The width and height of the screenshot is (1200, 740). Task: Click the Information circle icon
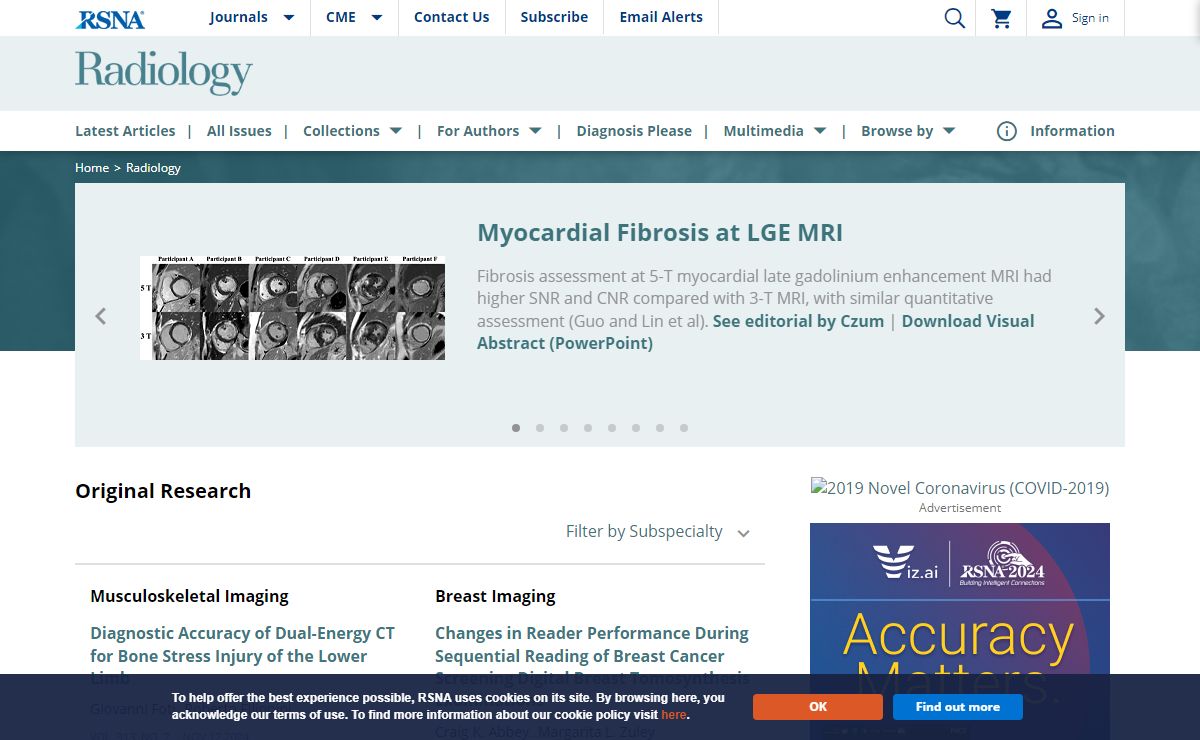(x=1007, y=131)
